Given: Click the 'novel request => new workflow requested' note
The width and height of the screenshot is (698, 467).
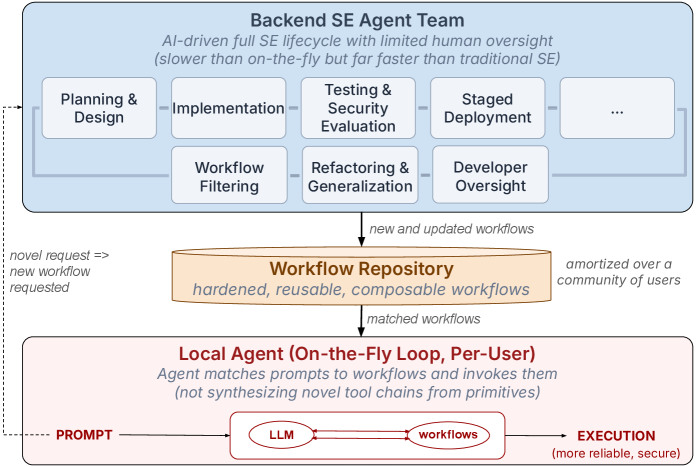Looking at the screenshot, I should point(59,272).
